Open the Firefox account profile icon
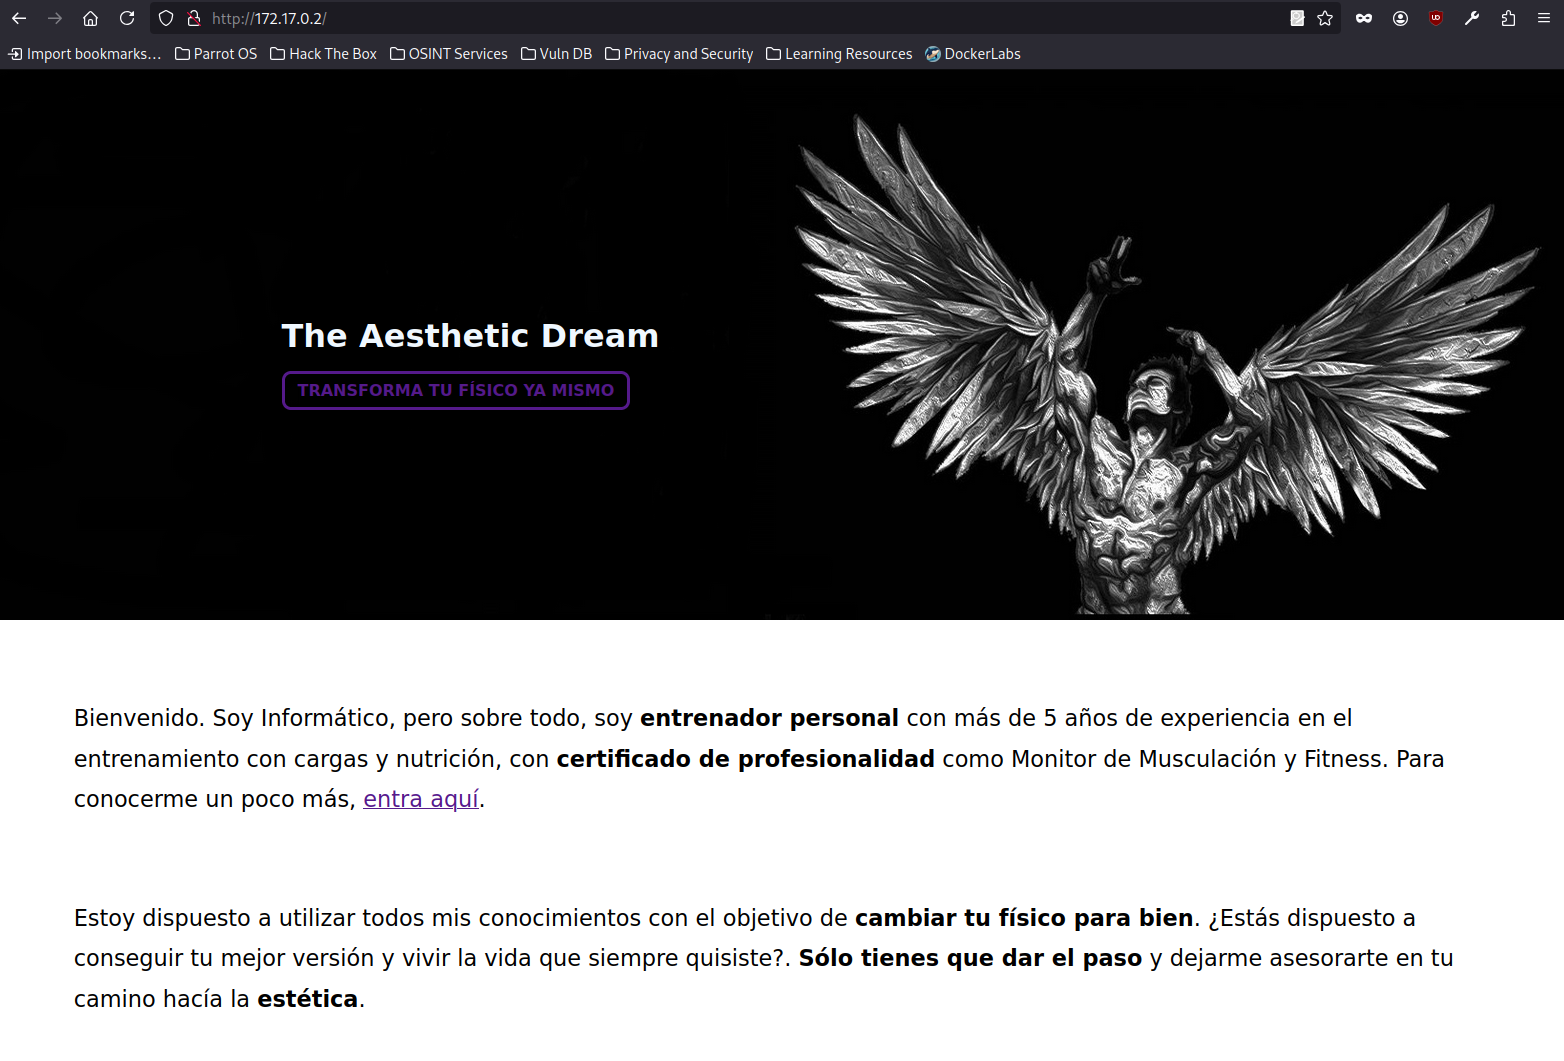 tap(1400, 18)
